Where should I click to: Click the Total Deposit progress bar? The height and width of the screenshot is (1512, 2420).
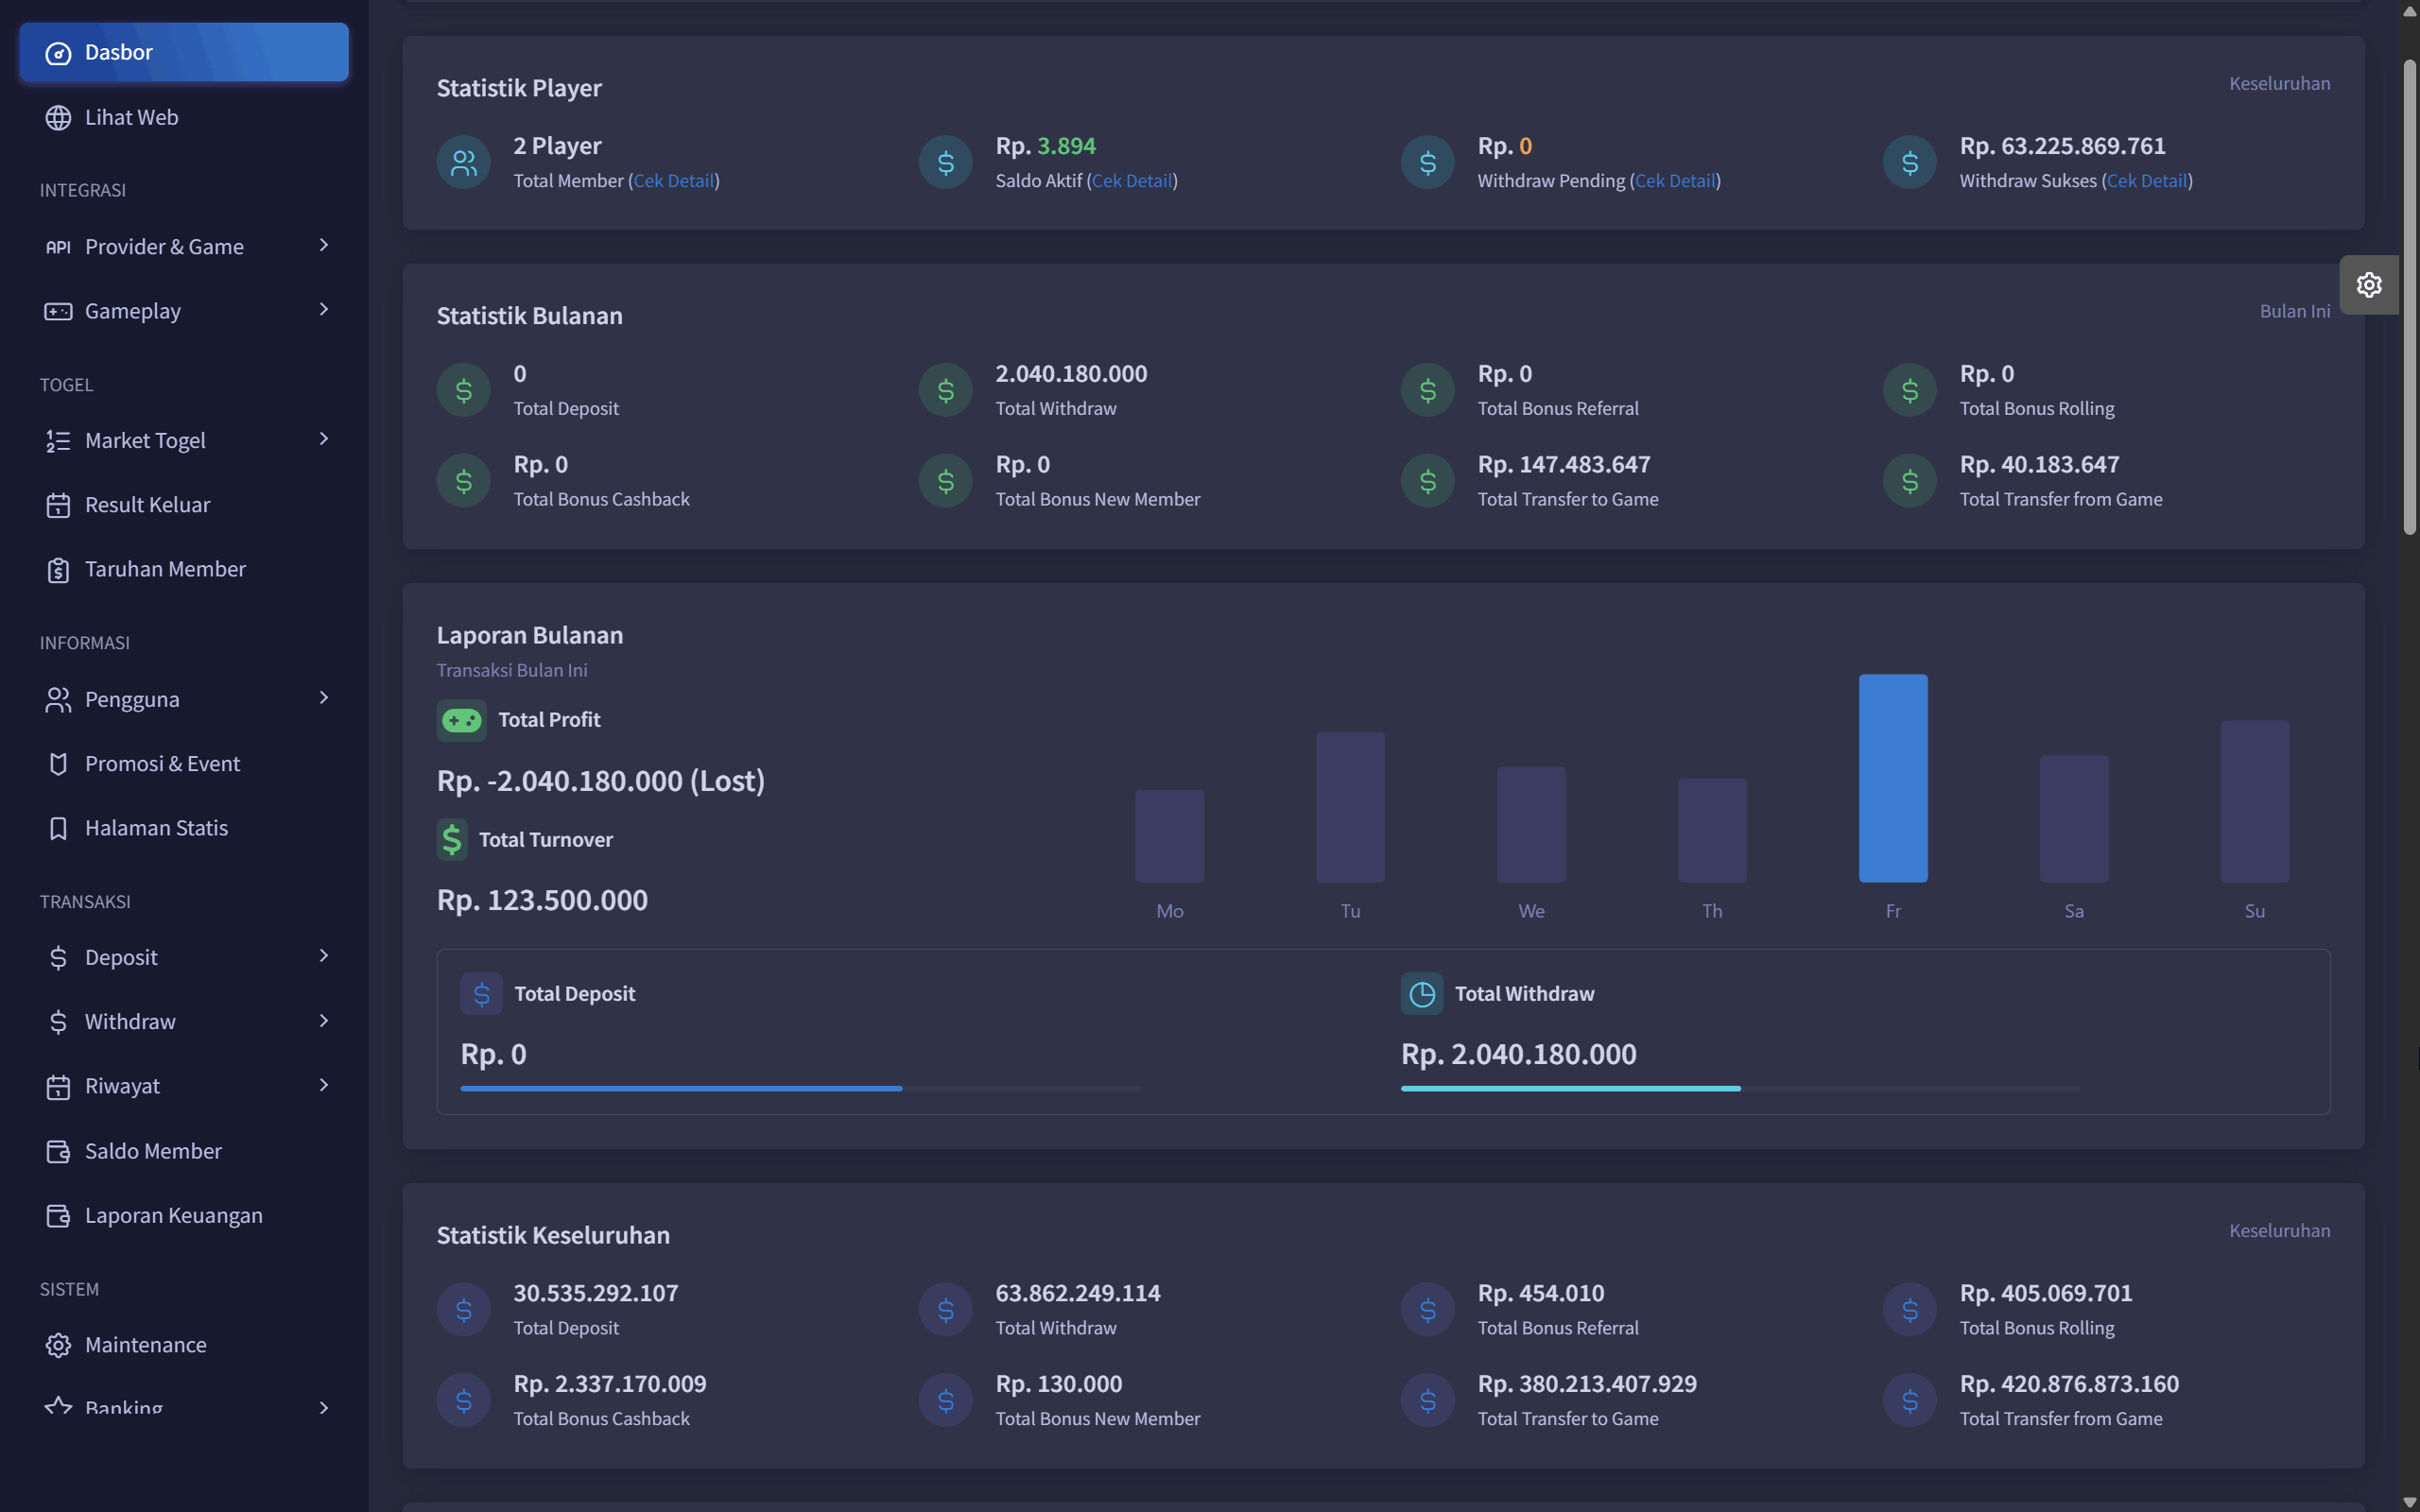point(799,1088)
